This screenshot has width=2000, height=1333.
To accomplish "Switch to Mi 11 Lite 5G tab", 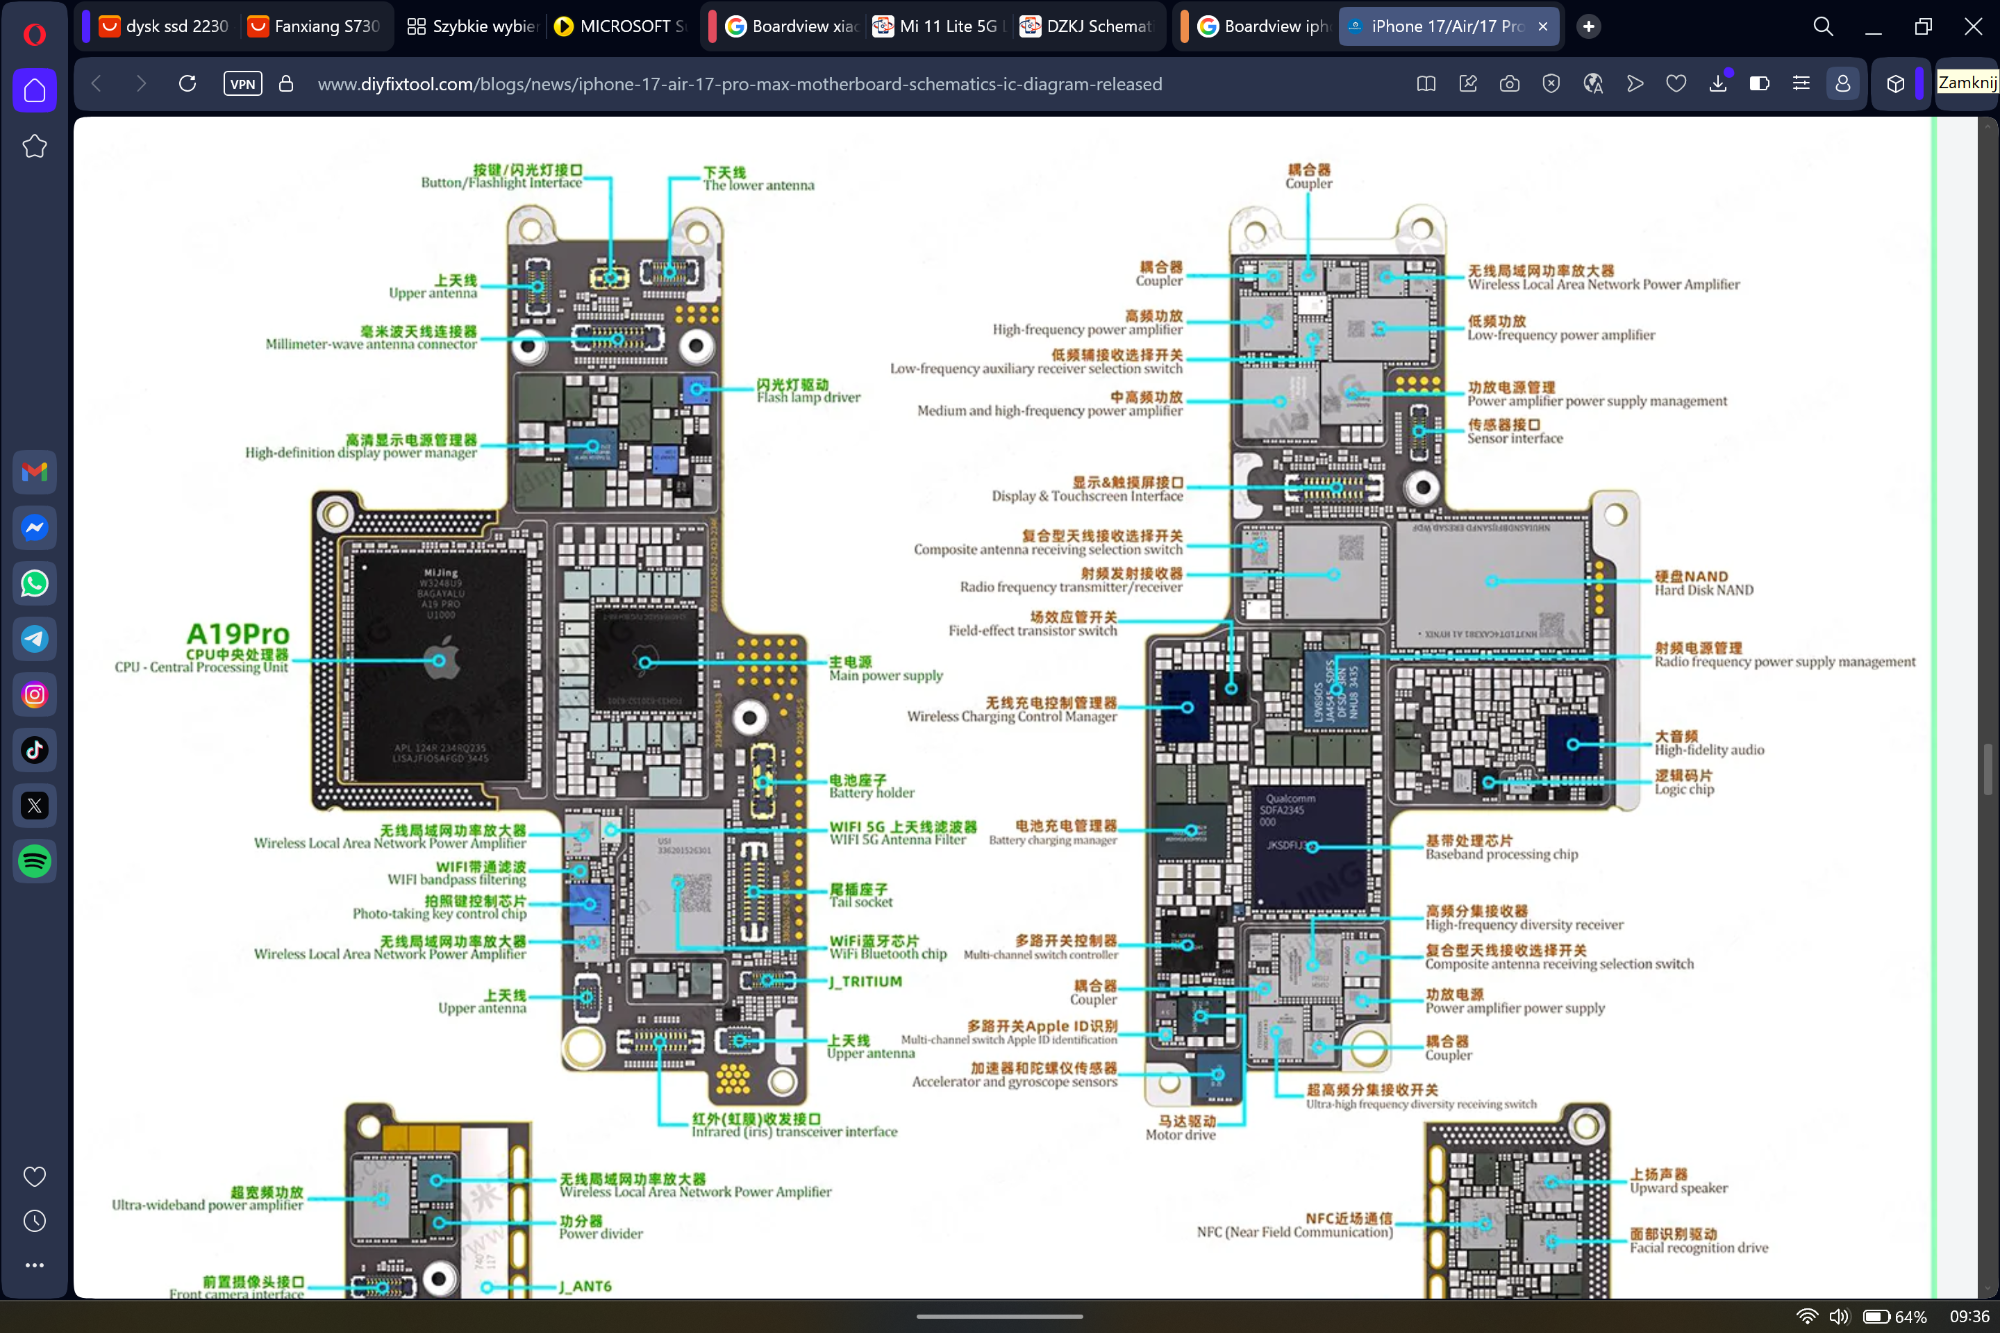I will click(940, 27).
